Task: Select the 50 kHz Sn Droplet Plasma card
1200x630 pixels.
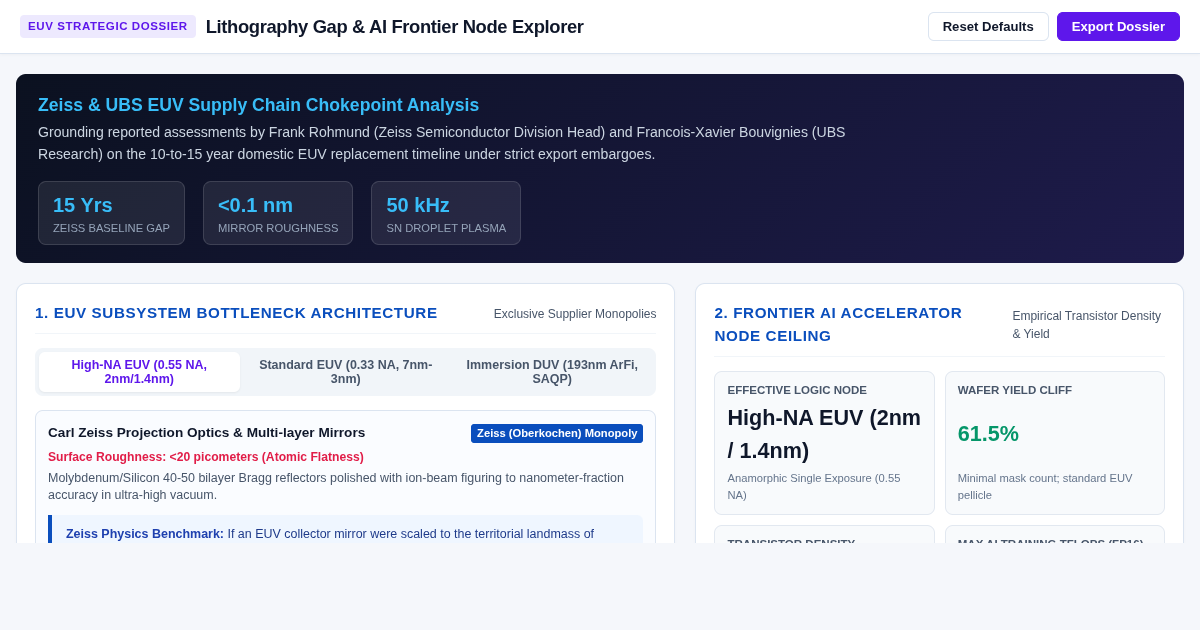Action: click(446, 213)
